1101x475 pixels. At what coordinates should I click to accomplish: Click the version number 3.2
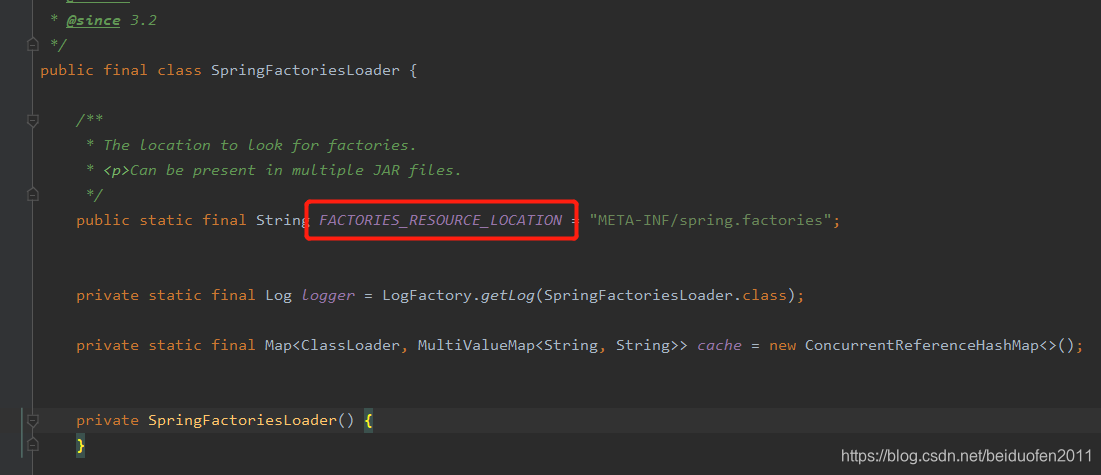[143, 20]
